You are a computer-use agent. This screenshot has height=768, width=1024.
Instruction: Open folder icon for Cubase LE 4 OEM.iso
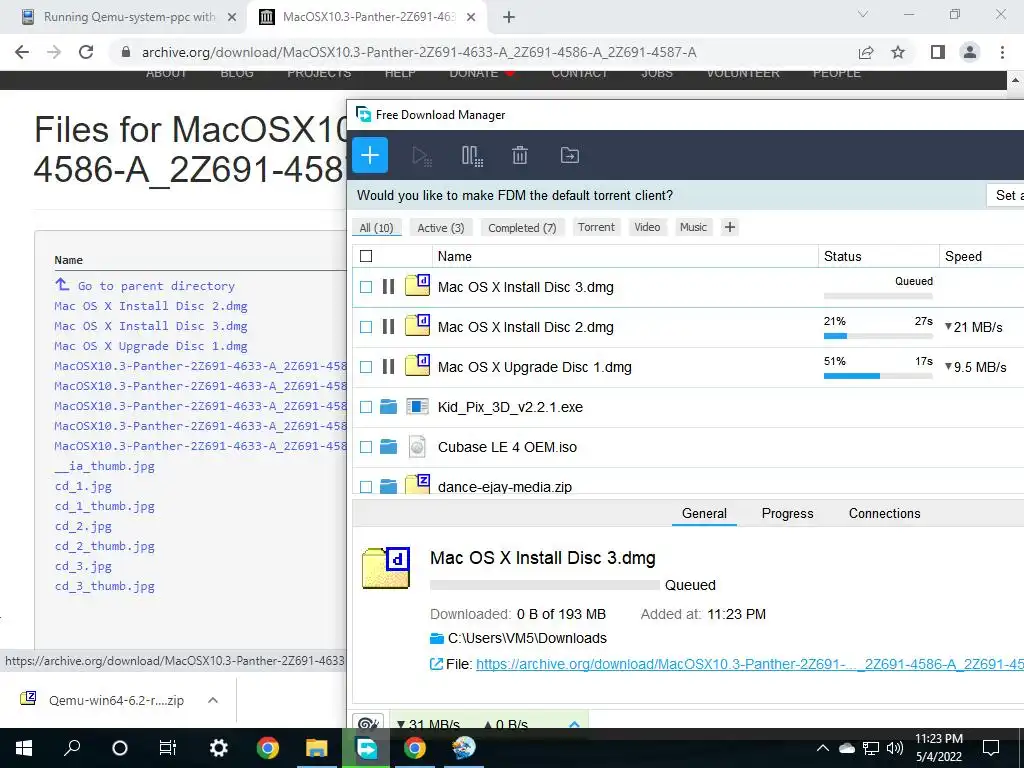389,447
